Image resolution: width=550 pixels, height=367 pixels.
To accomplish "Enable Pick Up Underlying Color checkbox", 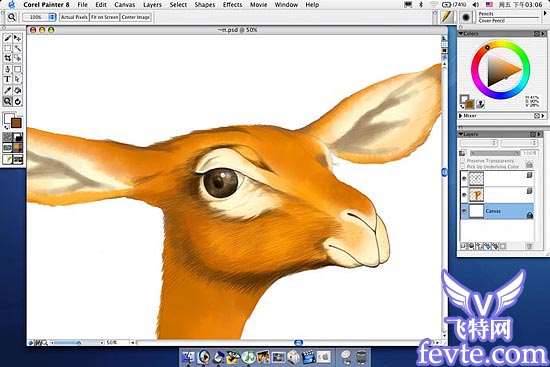I will pos(463,166).
